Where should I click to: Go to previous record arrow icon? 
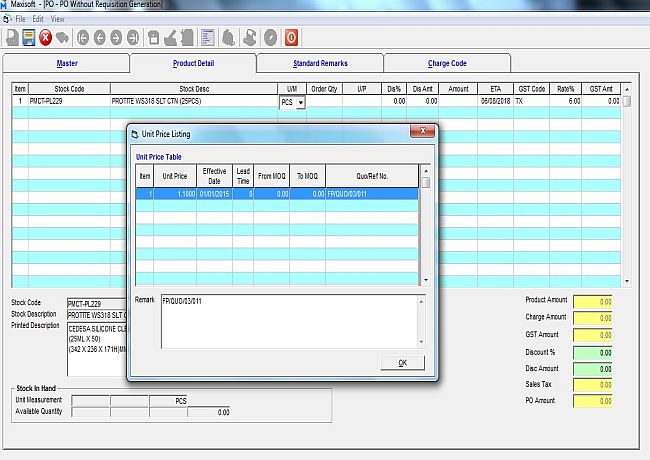click(x=99, y=38)
